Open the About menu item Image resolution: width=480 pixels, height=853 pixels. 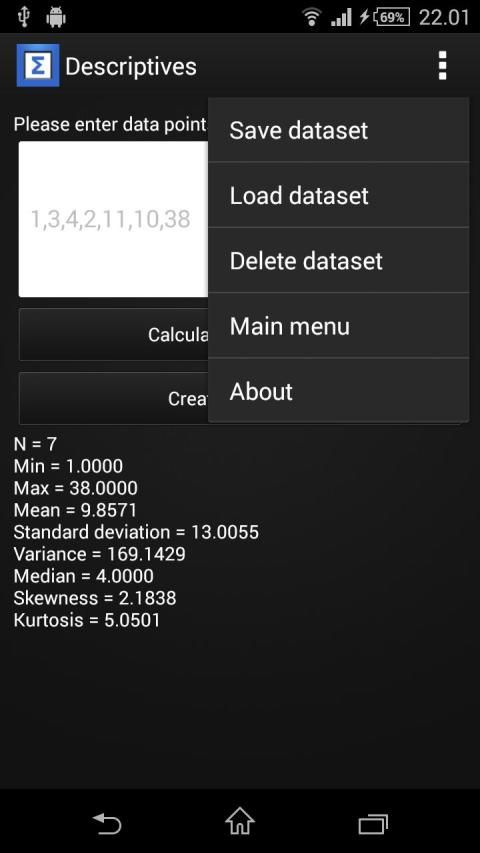pos(338,391)
